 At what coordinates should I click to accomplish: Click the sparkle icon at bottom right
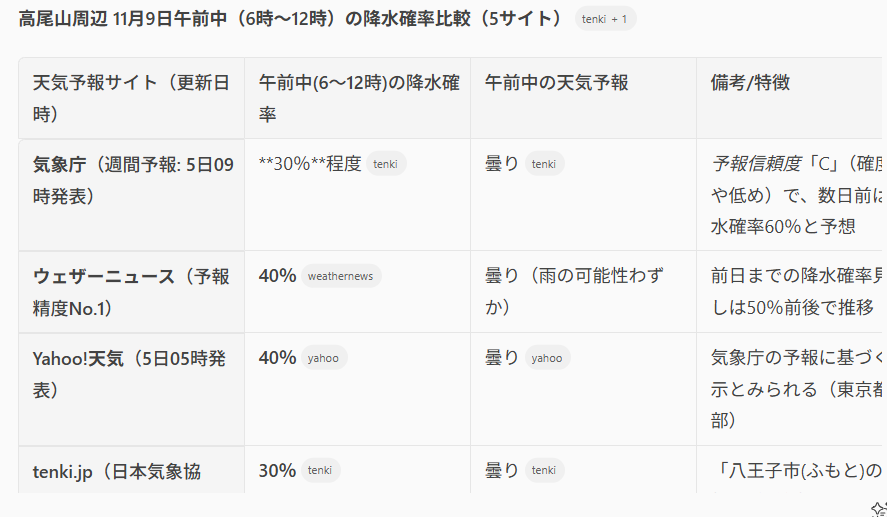878,508
